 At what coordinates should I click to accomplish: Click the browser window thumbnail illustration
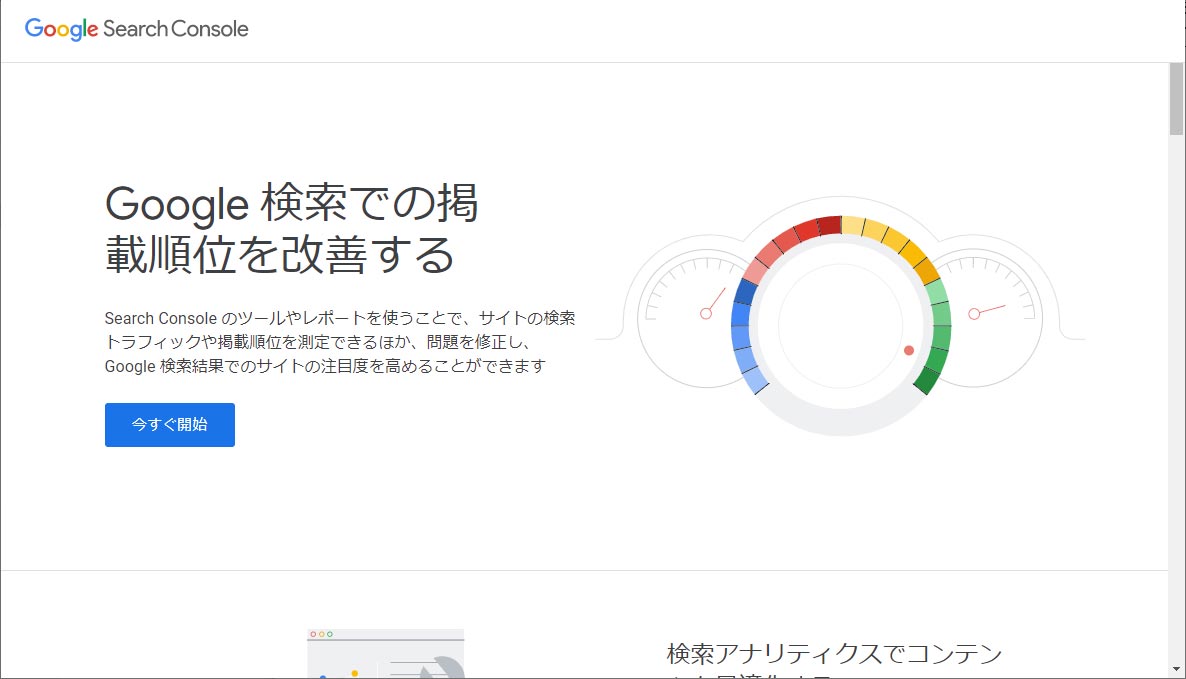pyautogui.click(x=386, y=653)
